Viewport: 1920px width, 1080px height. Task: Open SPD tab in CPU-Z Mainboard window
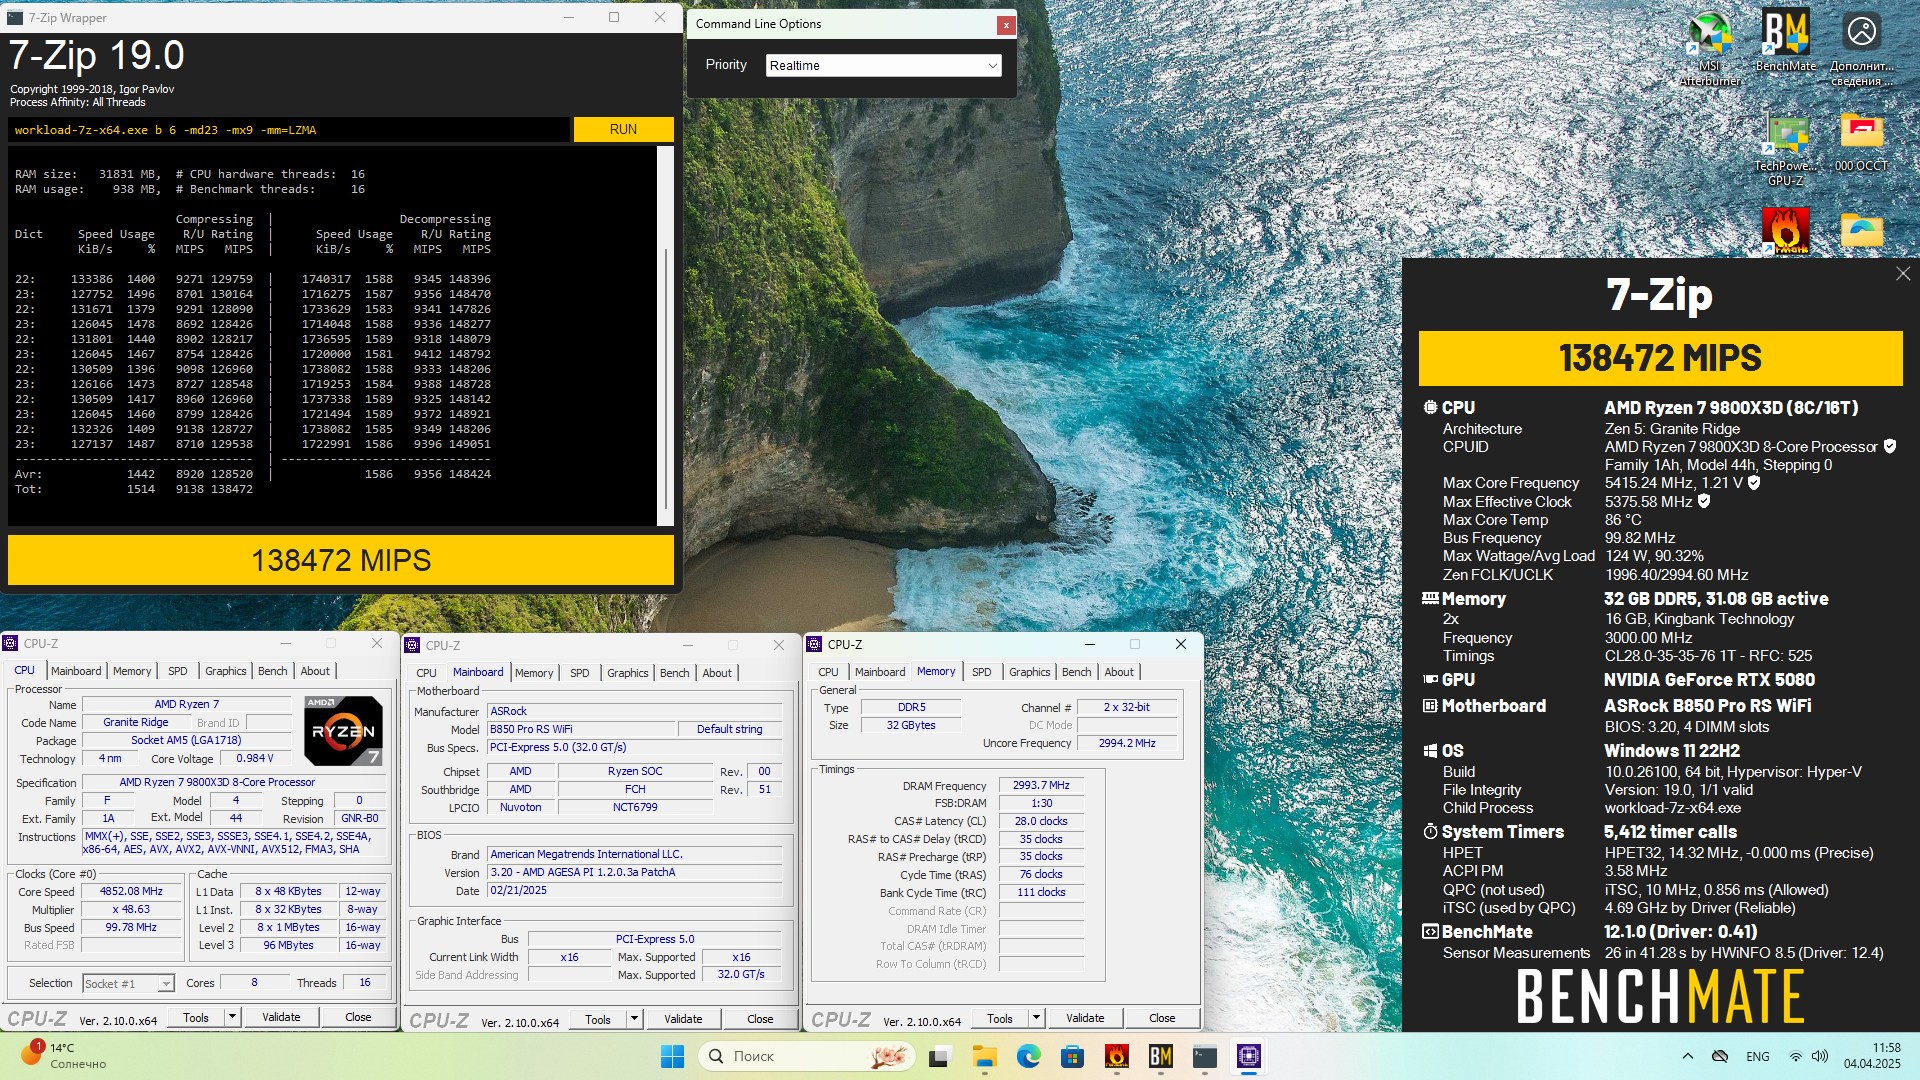(x=580, y=673)
